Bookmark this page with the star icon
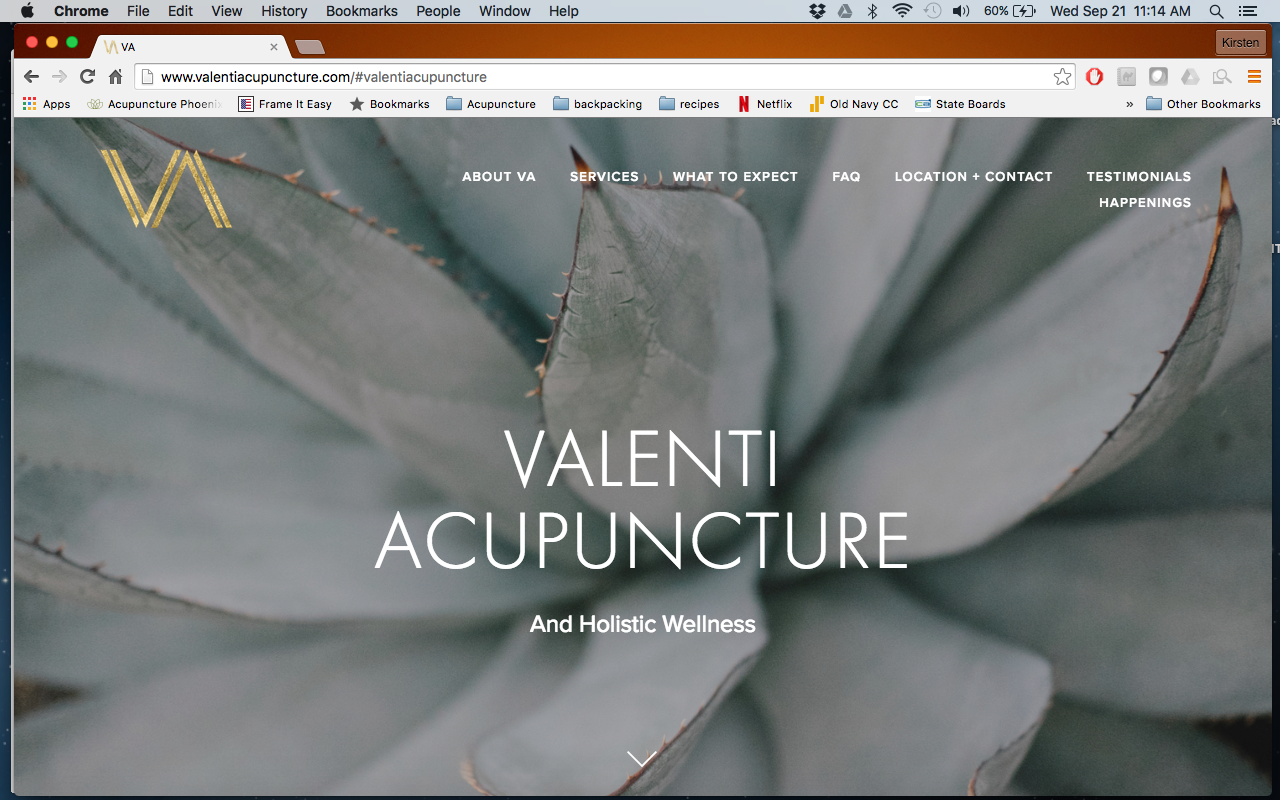Screen dimensions: 1280x800 (1062, 77)
